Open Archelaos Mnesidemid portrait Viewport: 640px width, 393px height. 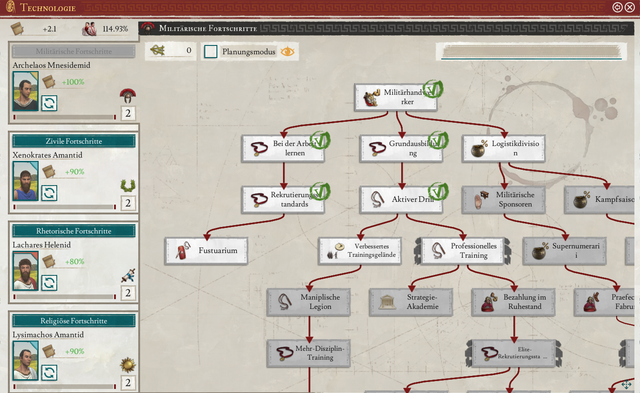click(25, 91)
